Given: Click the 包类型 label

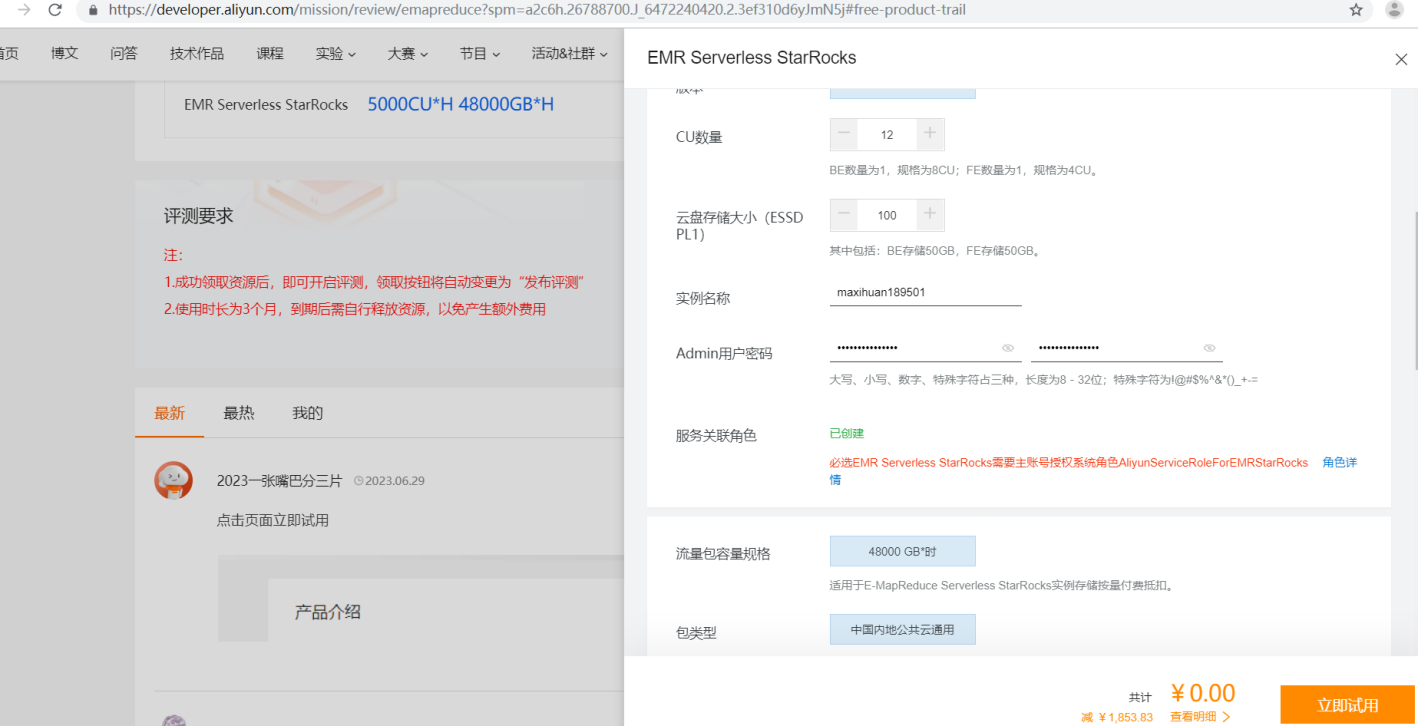Looking at the screenshot, I should point(696,633).
